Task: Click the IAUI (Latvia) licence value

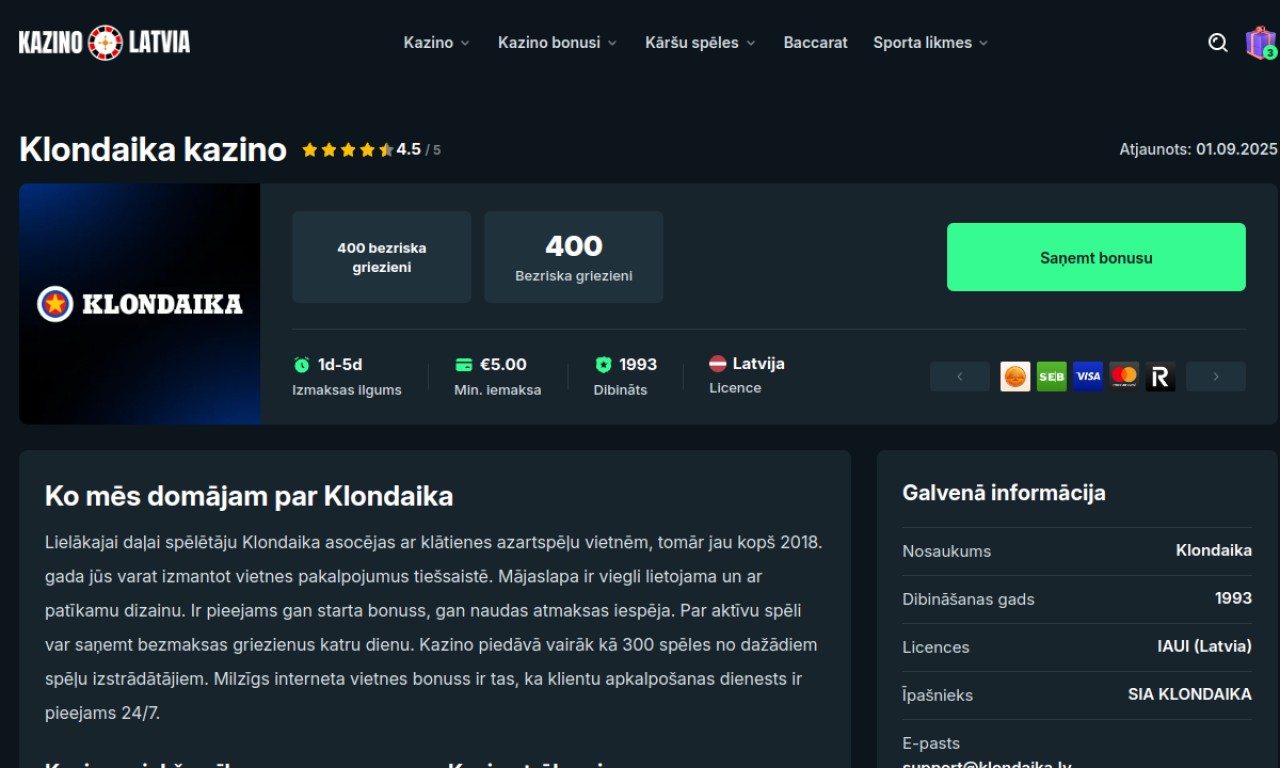Action: 1204,646
